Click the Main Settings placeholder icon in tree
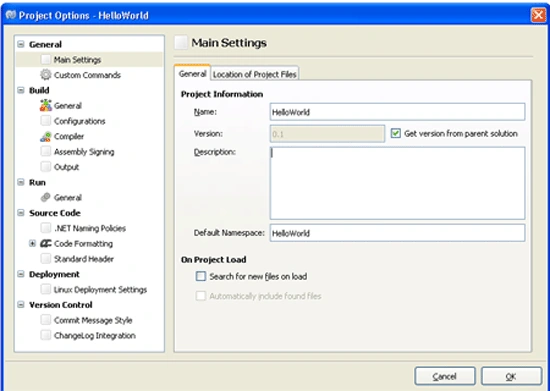The image size is (550, 391). tap(46, 59)
